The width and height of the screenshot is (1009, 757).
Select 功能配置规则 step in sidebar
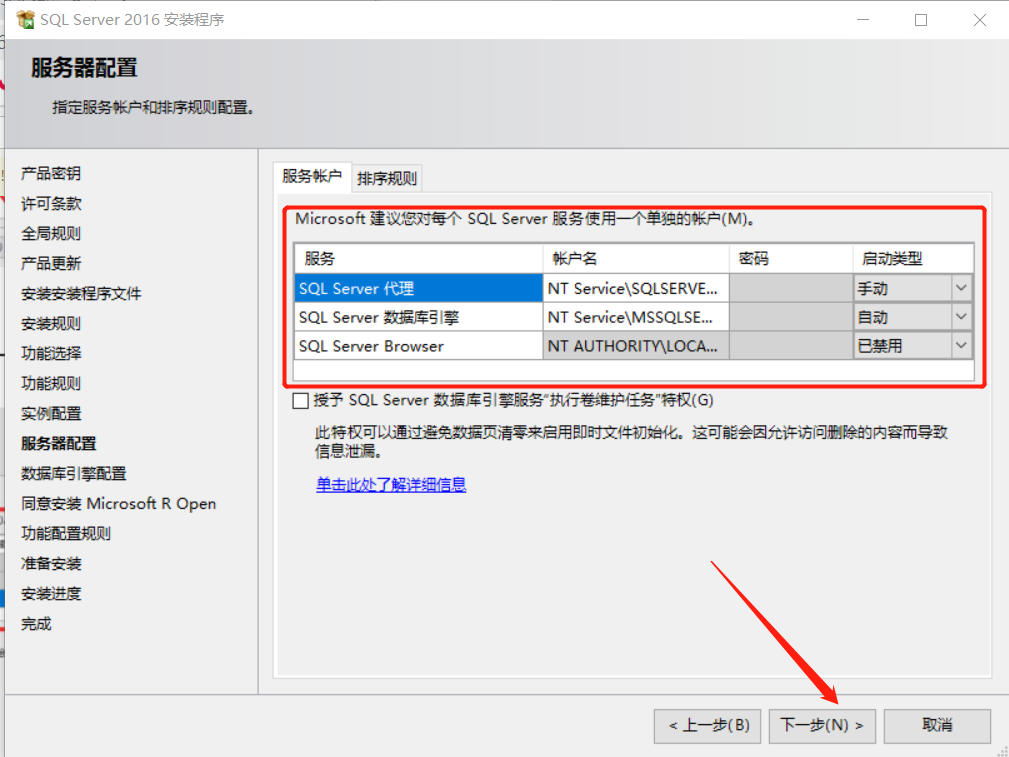tap(66, 534)
